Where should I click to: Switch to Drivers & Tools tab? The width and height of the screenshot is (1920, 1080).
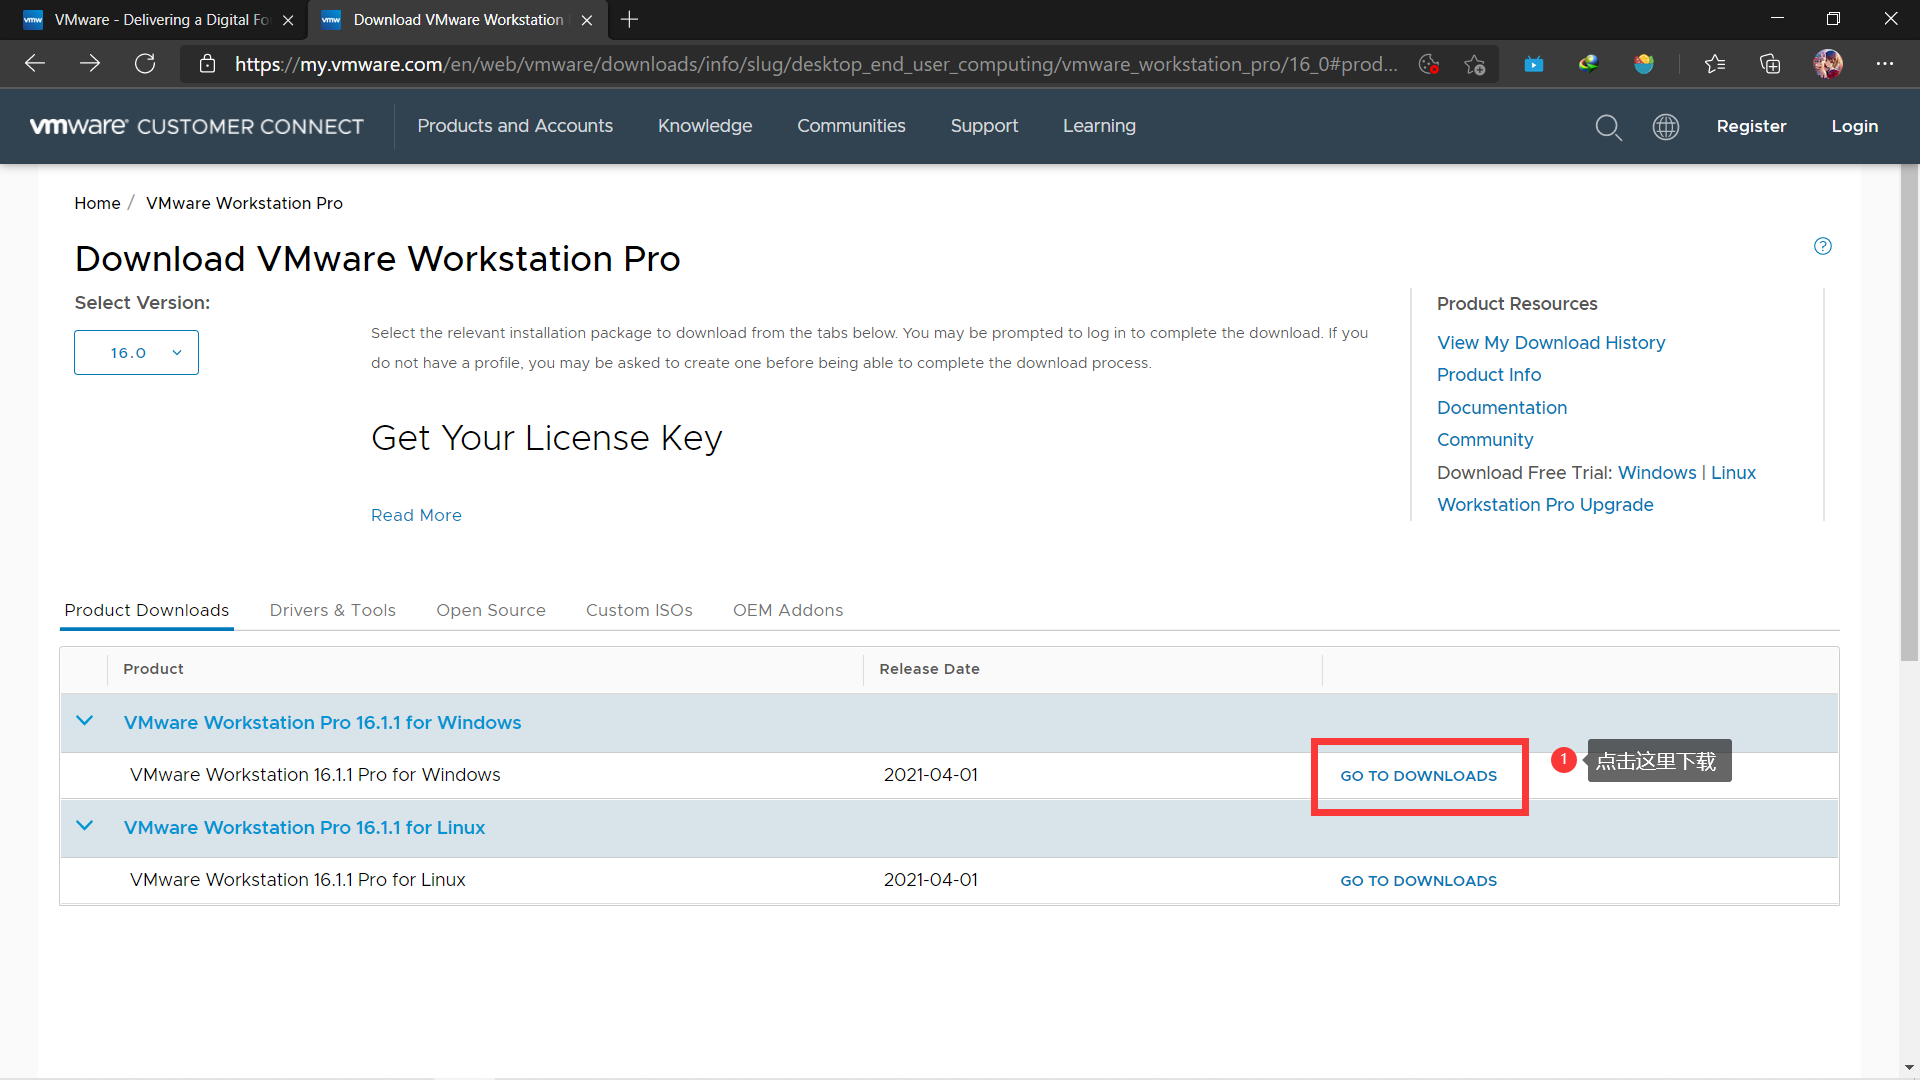pos(332,610)
